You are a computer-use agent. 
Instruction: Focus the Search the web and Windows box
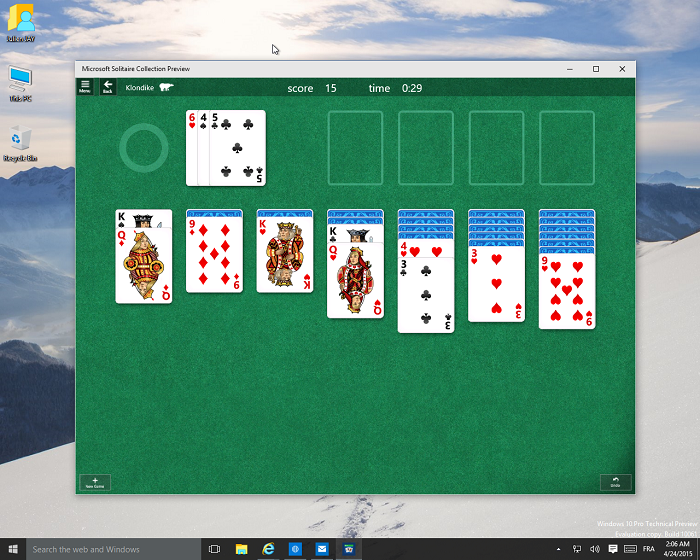(x=113, y=549)
